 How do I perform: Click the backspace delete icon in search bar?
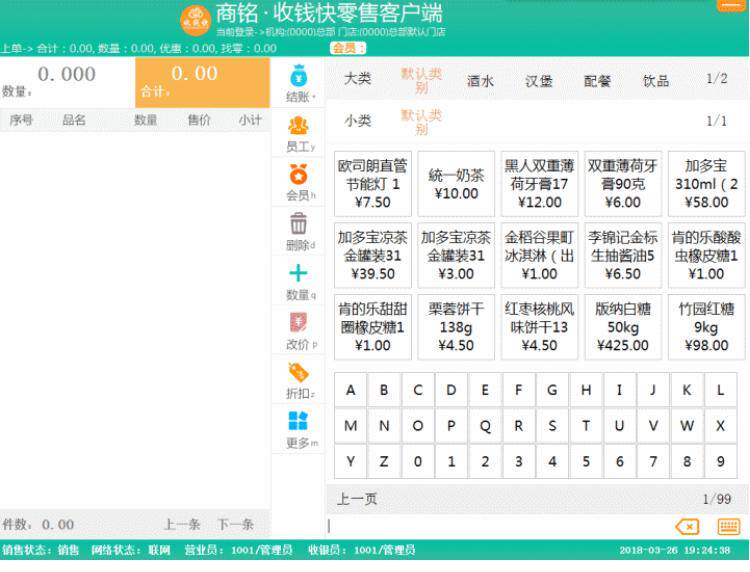(x=687, y=527)
